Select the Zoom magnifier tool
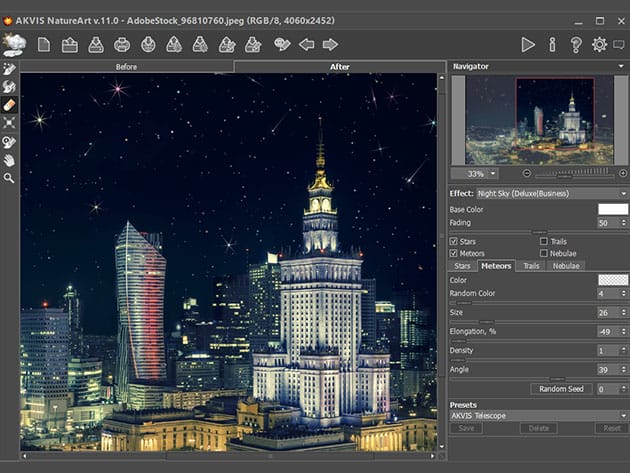 click(10, 178)
